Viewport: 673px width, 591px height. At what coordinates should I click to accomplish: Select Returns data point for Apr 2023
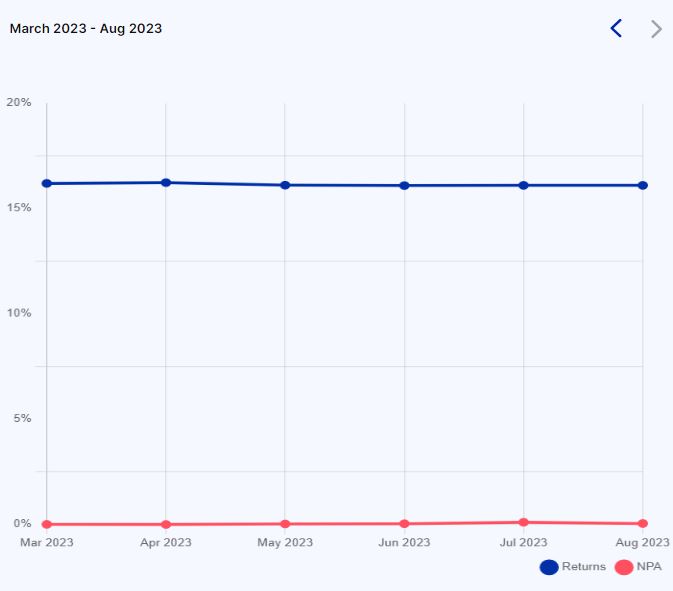coord(166,182)
